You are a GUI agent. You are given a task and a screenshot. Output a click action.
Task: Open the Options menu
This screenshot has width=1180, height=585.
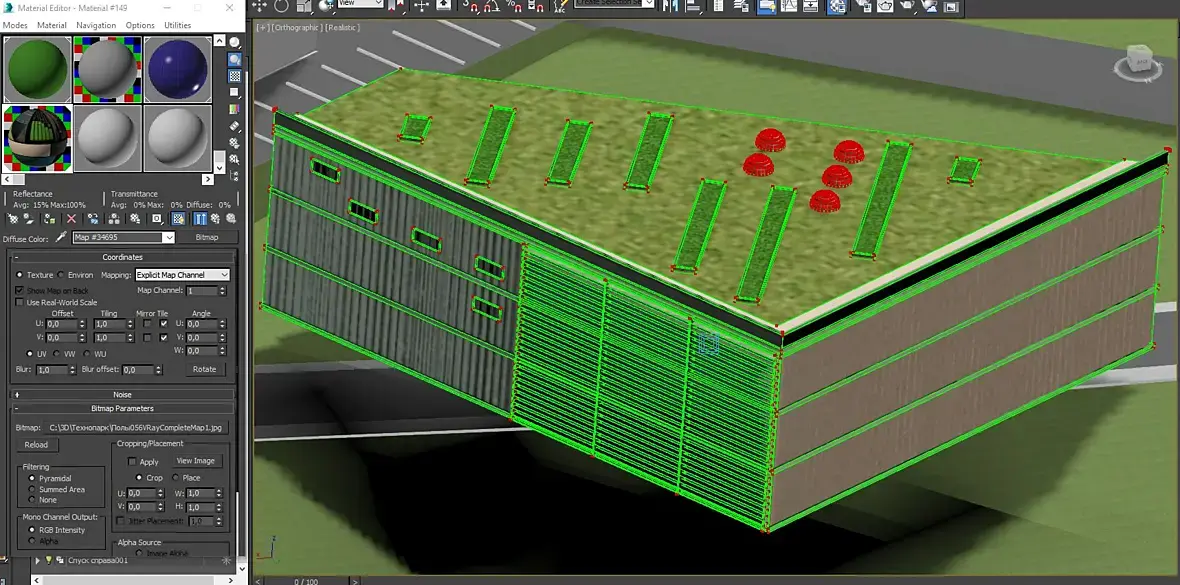(140, 25)
